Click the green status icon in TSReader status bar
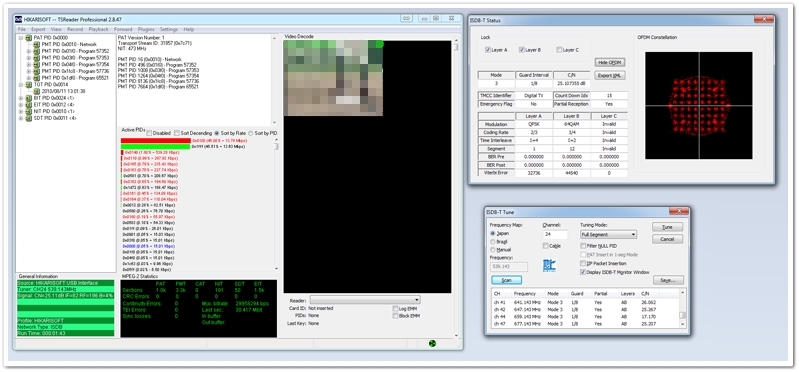The image size is (799, 372). [x=433, y=343]
